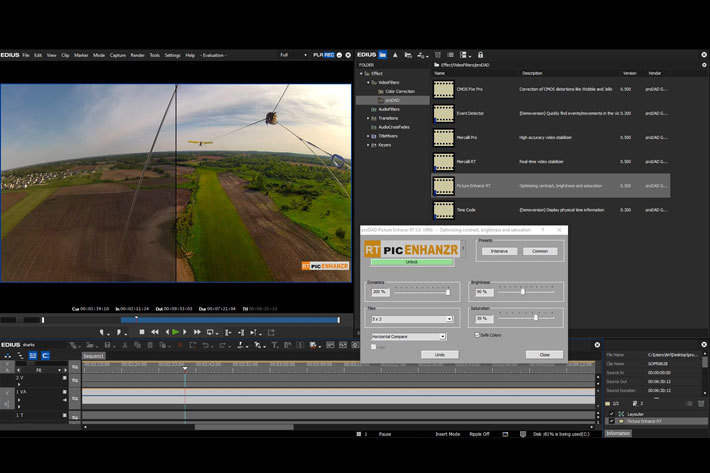
Task: Click the save project icon in timeline toolbar
Action: pos(107,345)
